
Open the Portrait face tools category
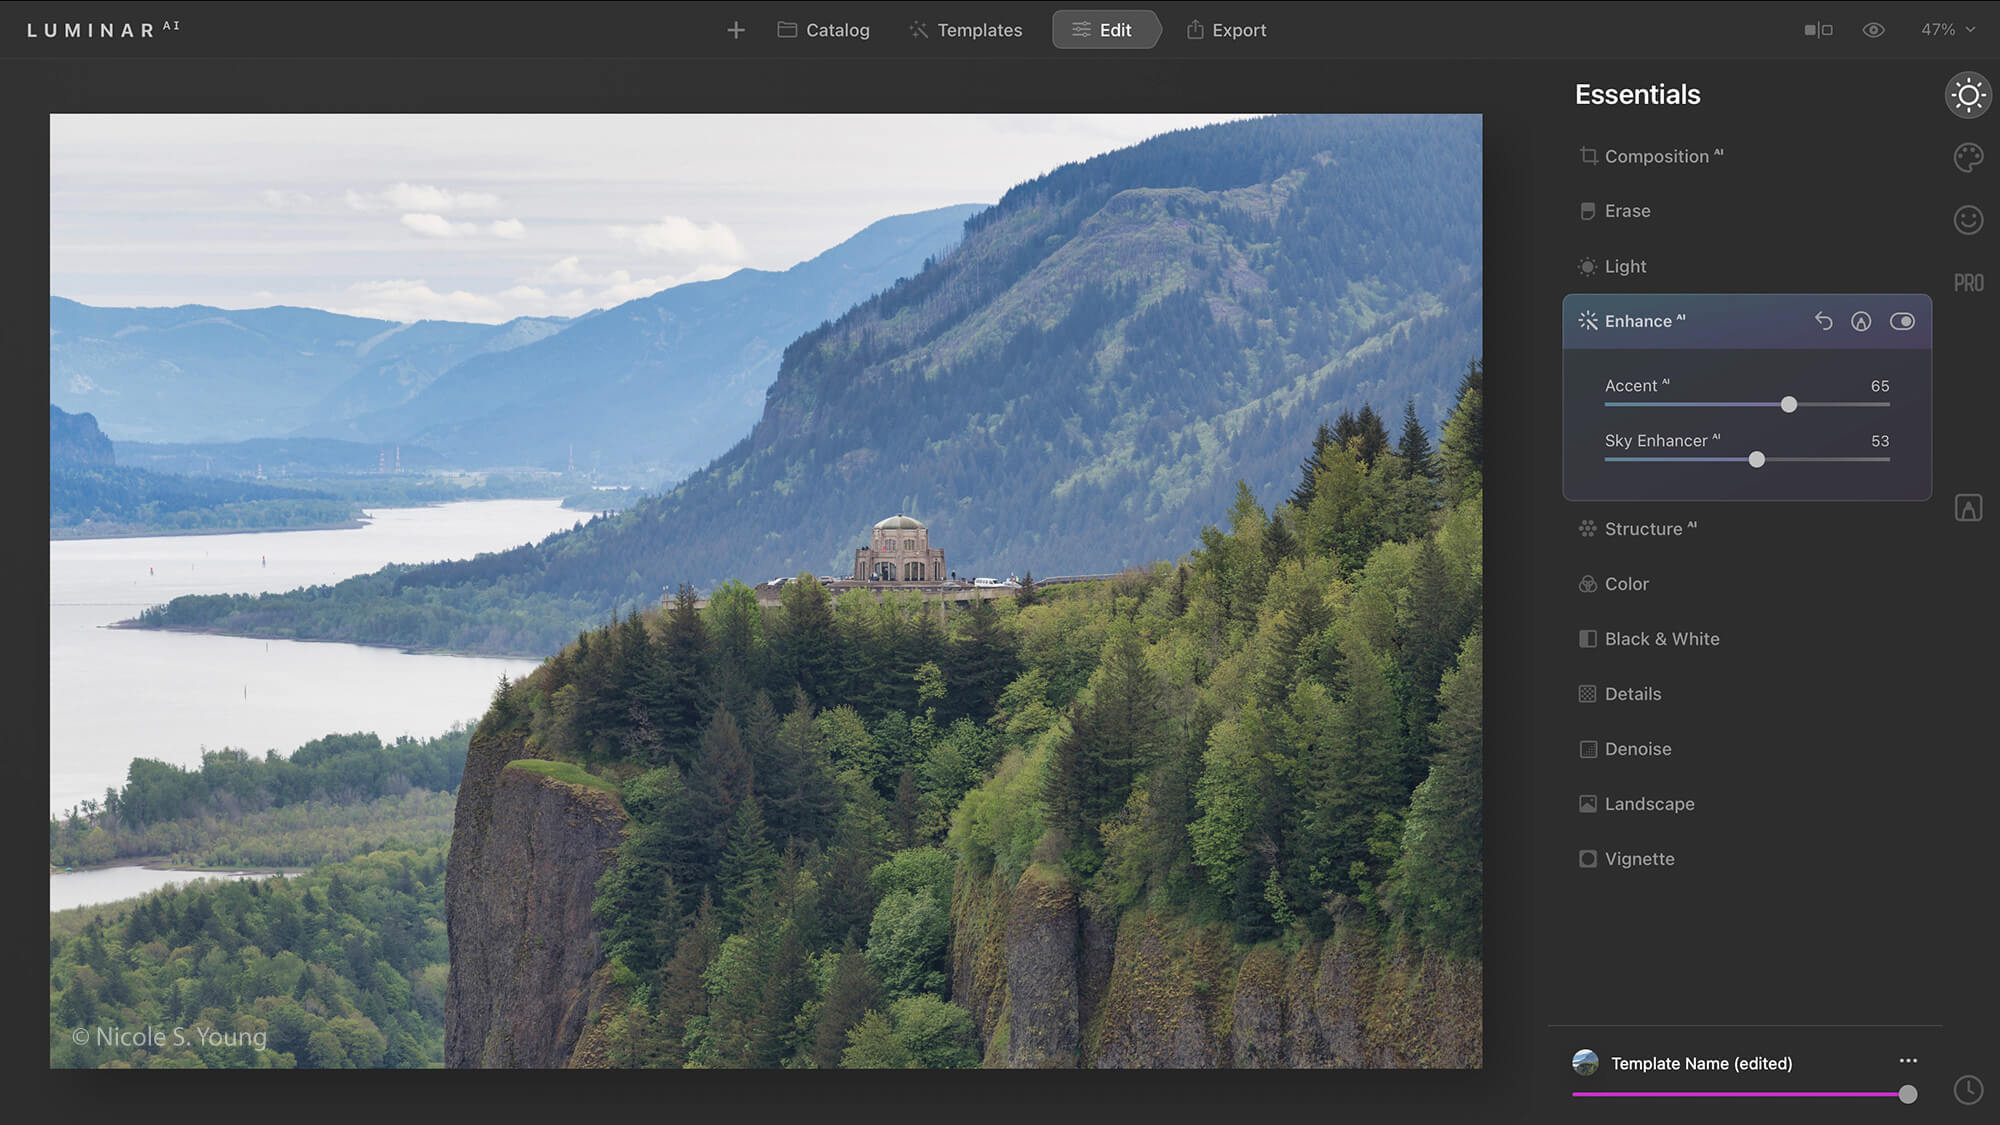[x=1968, y=220]
